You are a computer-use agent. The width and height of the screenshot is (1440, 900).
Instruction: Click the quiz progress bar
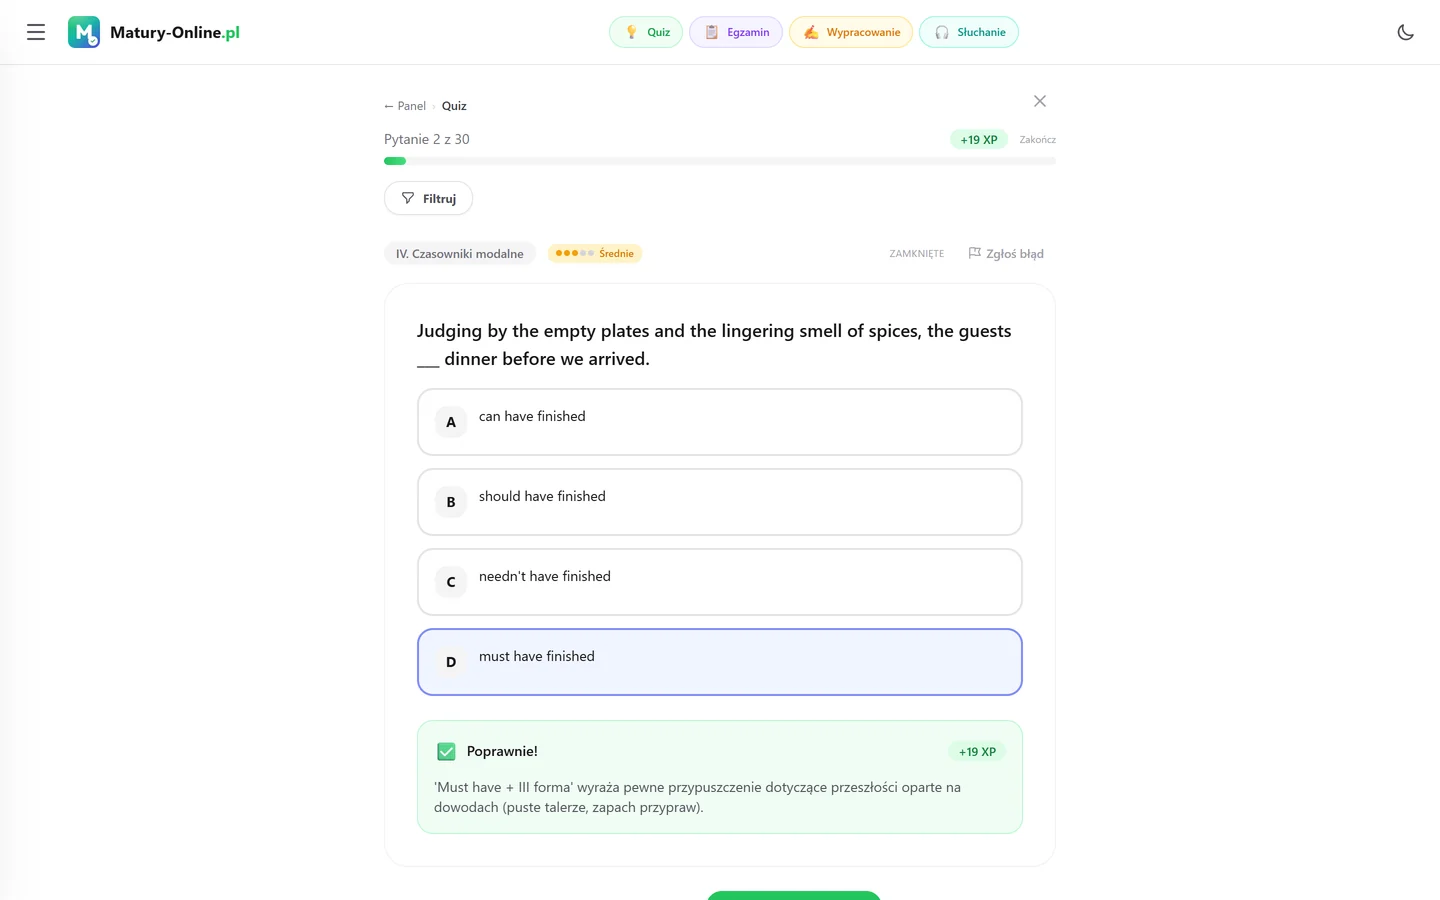click(x=720, y=161)
